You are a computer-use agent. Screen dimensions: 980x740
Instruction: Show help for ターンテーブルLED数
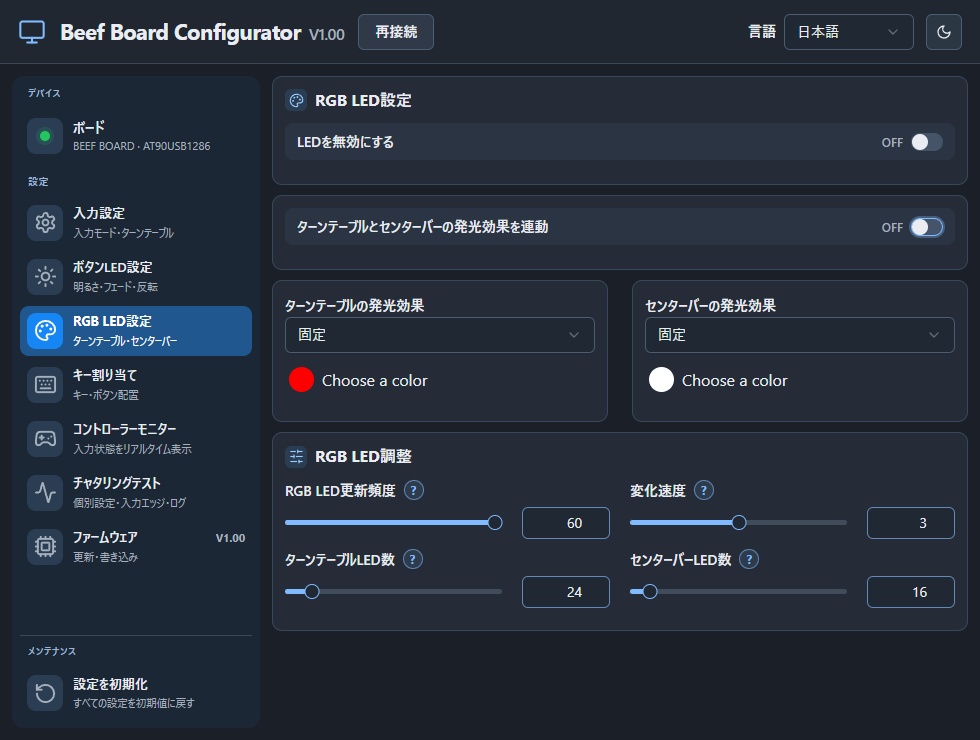point(412,559)
